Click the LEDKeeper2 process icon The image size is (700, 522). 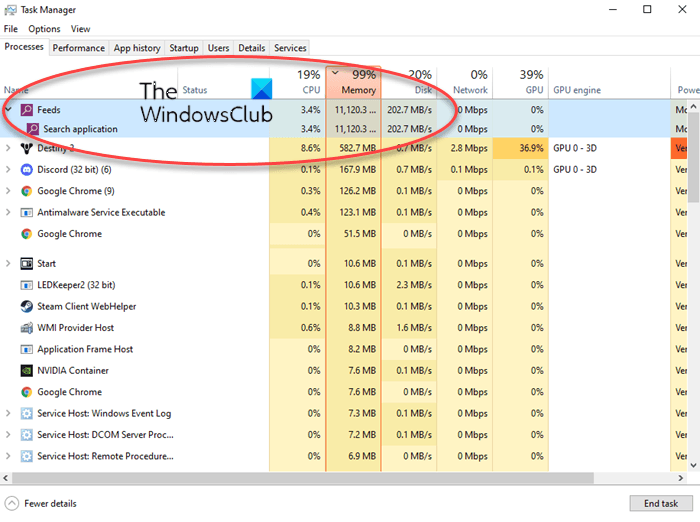(27, 285)
